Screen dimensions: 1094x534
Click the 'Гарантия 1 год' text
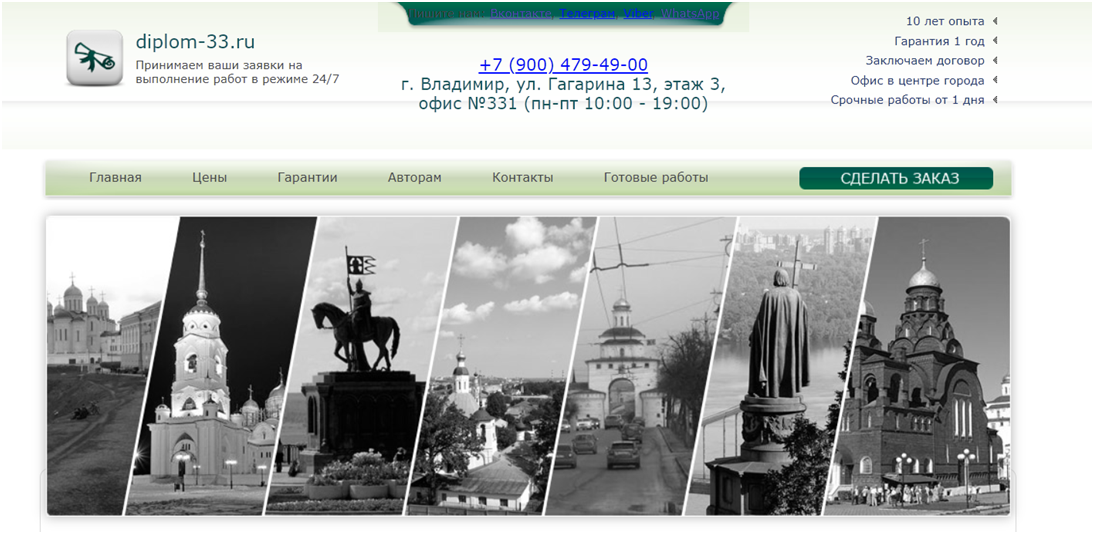tap(939, 41)
